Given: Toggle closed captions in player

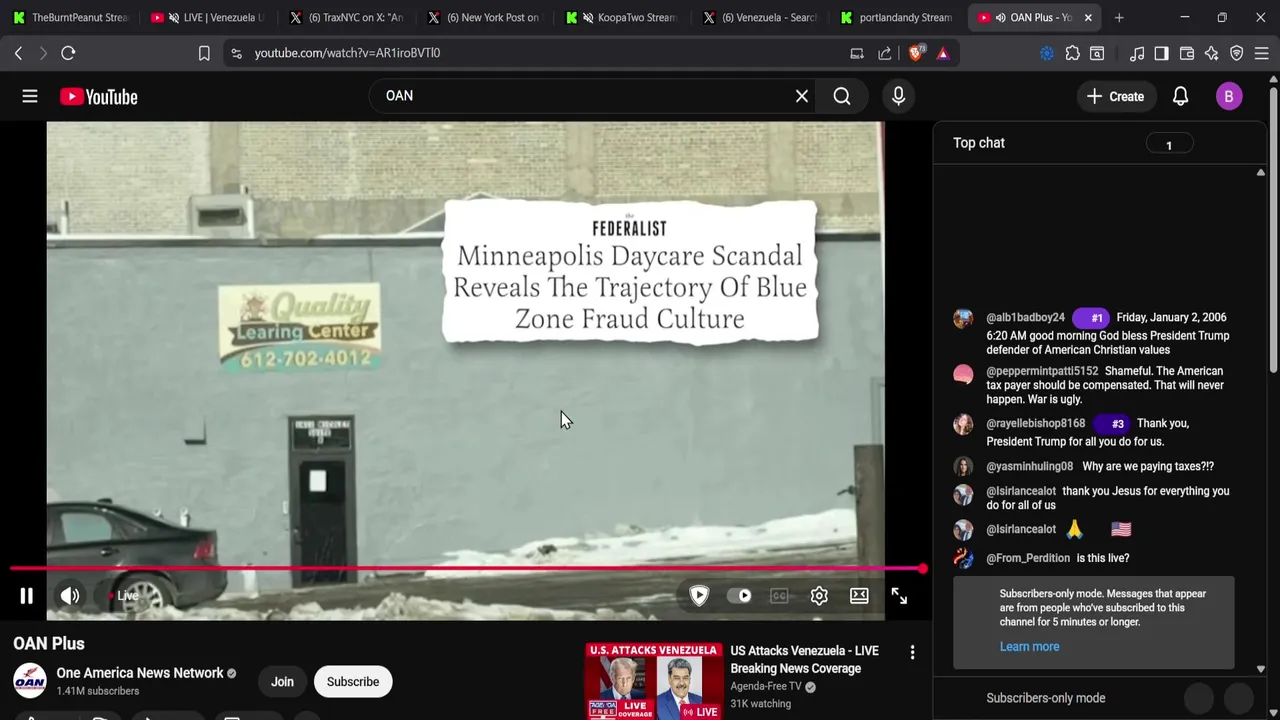Looking at the screenshot, I should [779, 596].
